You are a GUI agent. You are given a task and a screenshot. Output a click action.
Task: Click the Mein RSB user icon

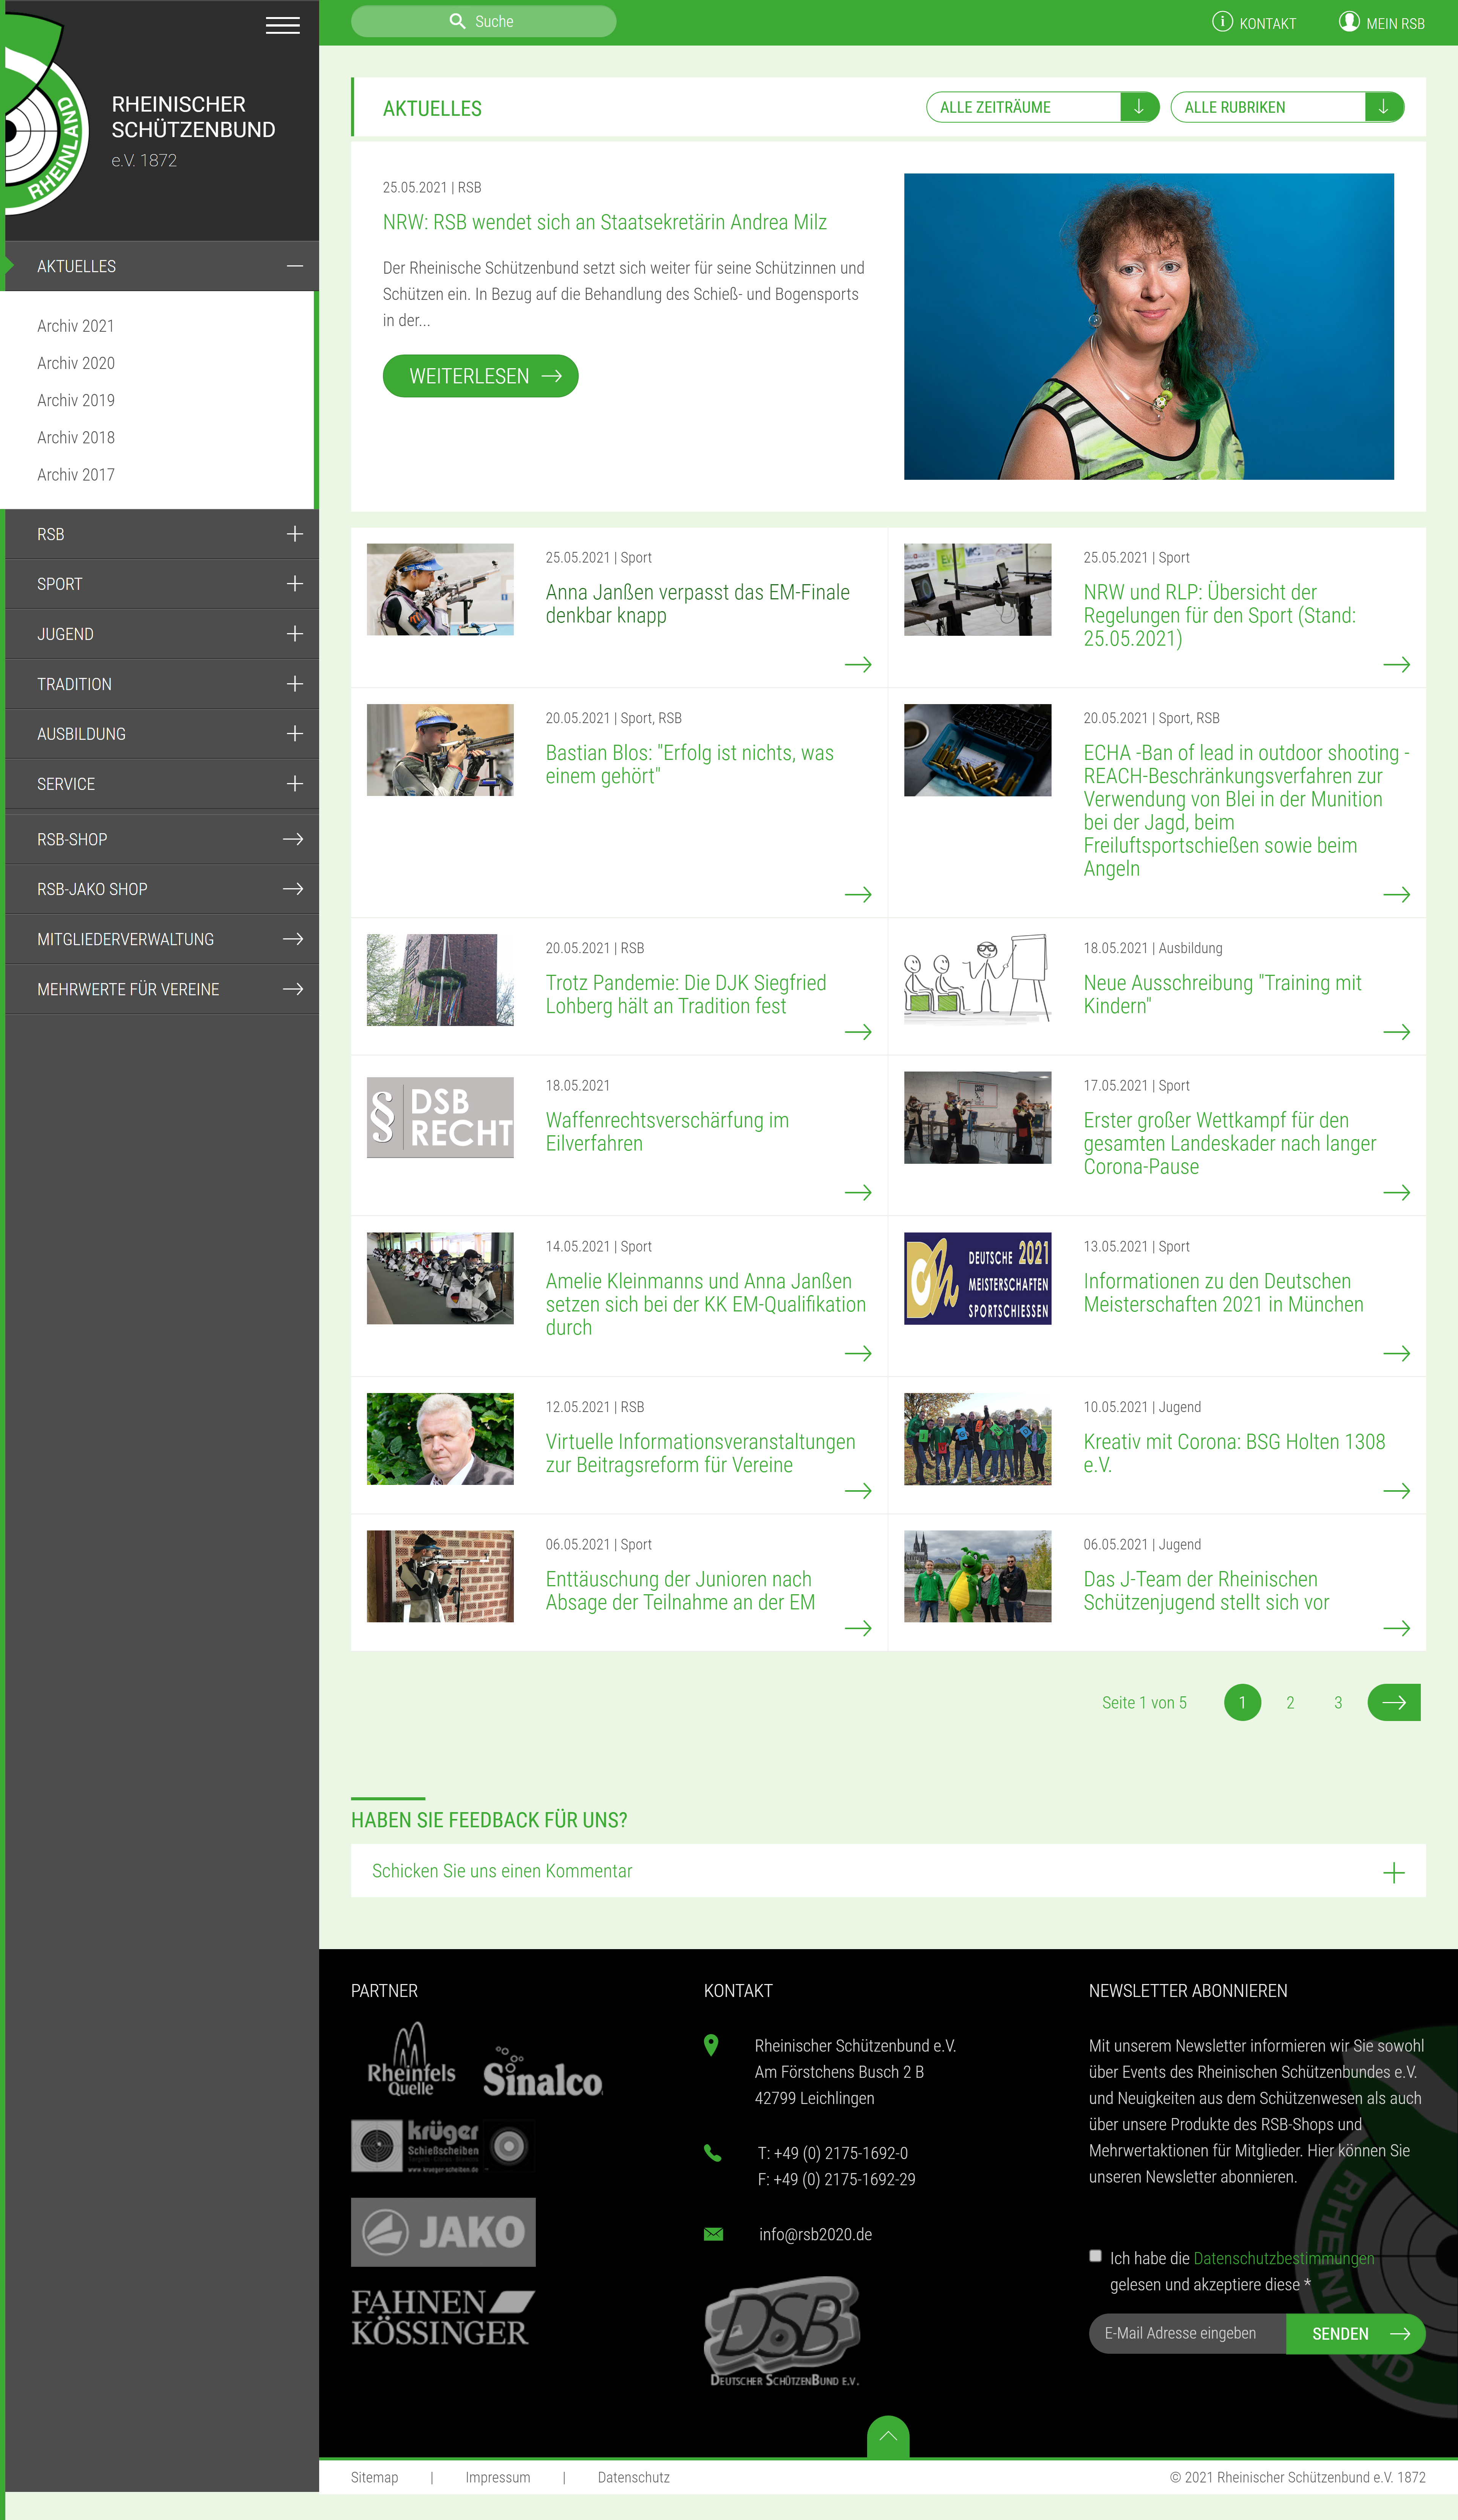[1349, 21]
